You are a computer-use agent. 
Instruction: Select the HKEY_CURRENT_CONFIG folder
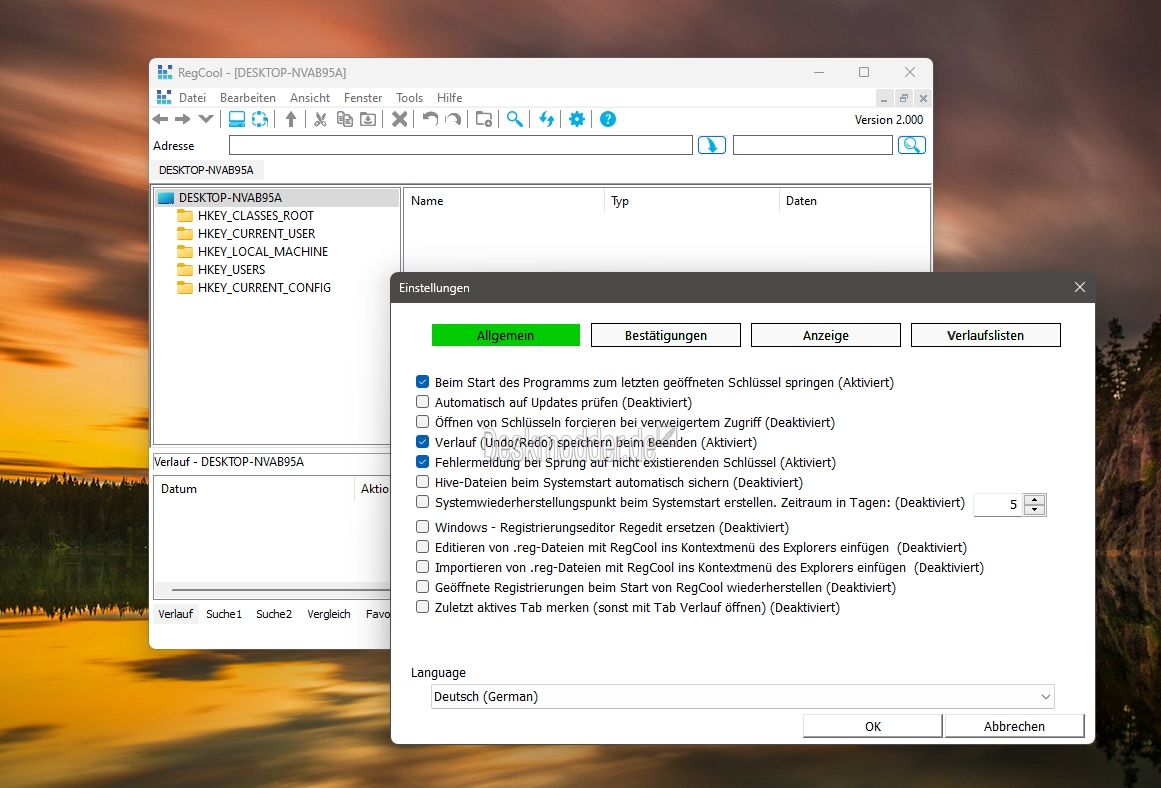(x=264, y=287)
